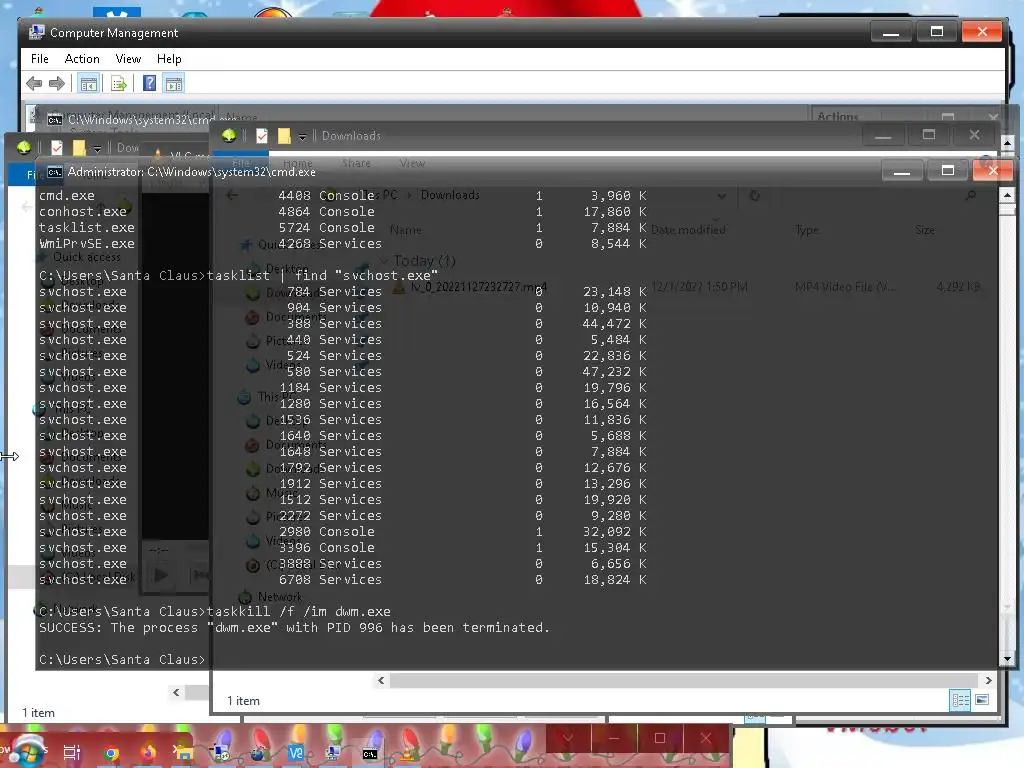Click Properties icon in Downloads title bar
The width and height of the screenshot is (1024, 768).
coord(262,135)
